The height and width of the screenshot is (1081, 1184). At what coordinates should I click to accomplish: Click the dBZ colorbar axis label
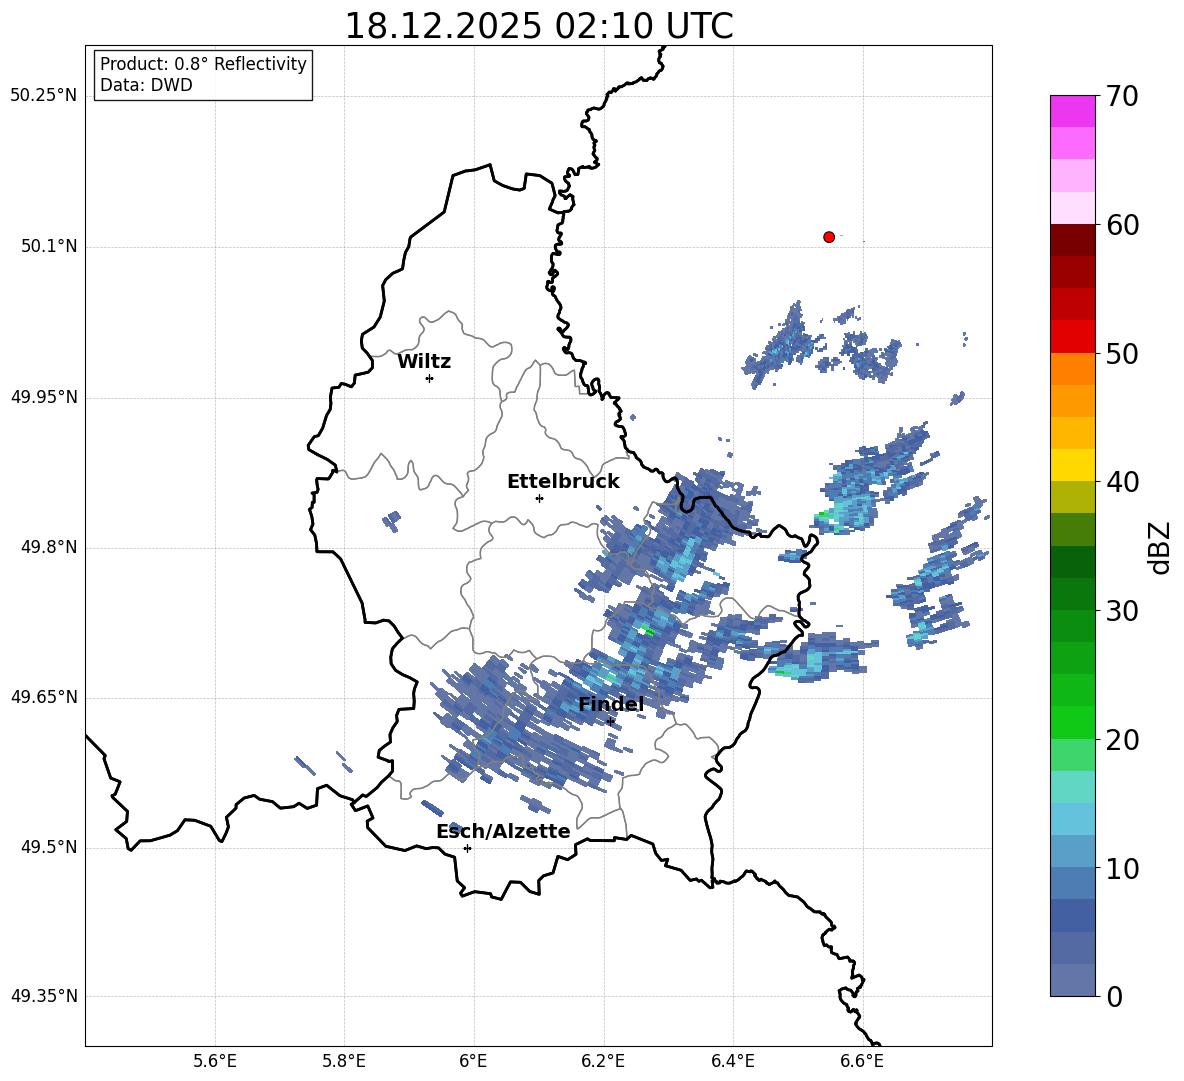point(1160,547)
